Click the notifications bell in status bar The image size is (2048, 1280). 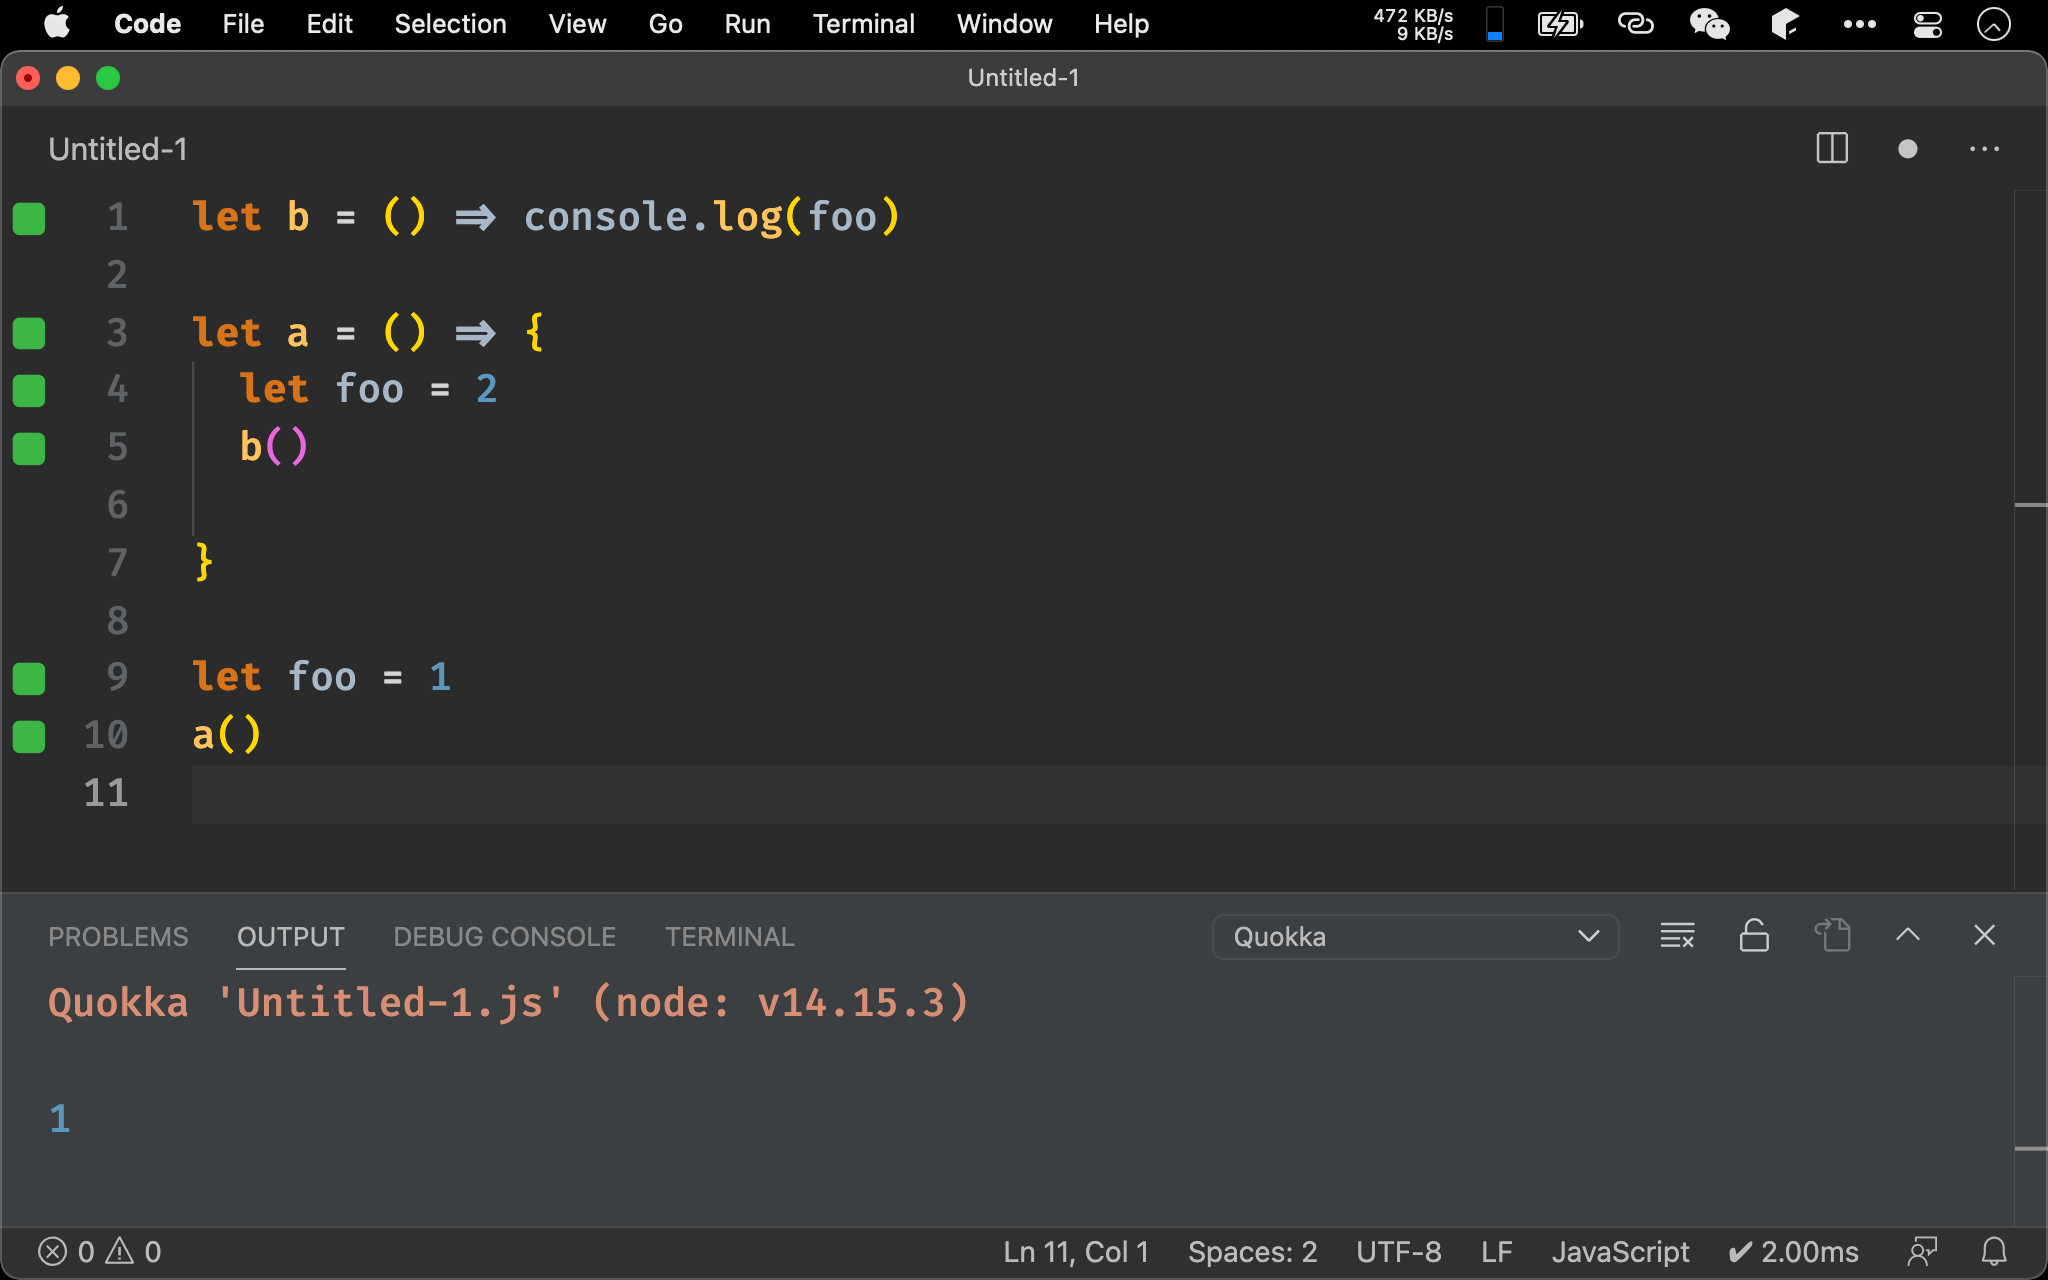point(1994,1252)
